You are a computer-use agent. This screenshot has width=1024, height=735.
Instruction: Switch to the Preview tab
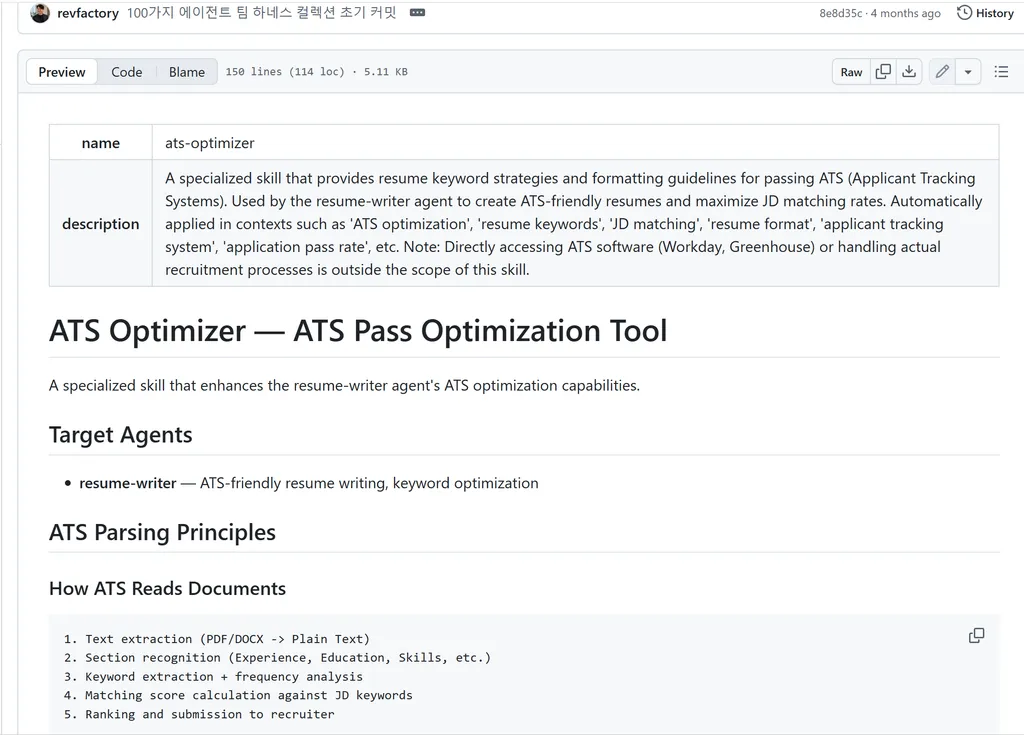point(62,72)
